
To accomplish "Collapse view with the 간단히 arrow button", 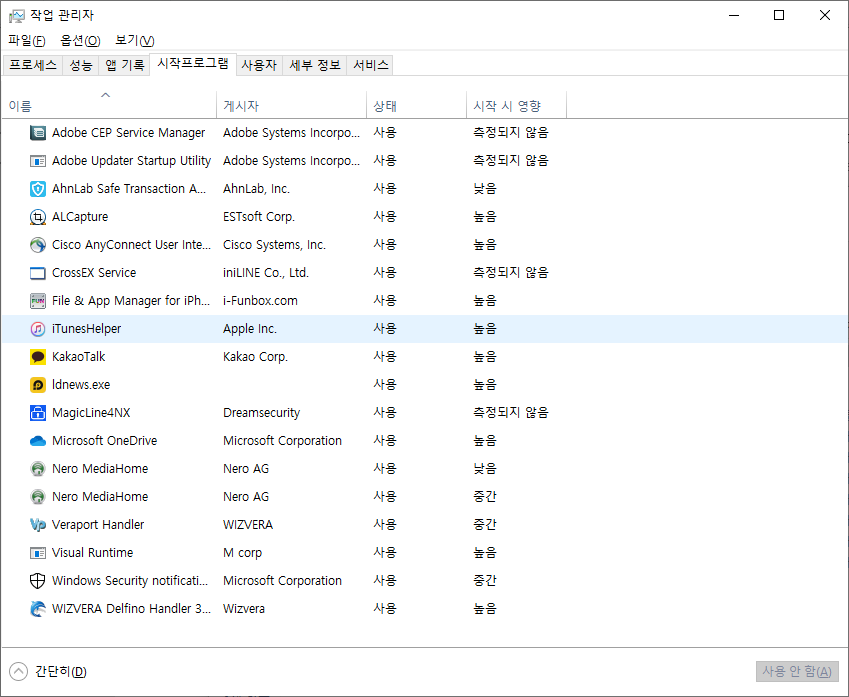I will (18, 672).
